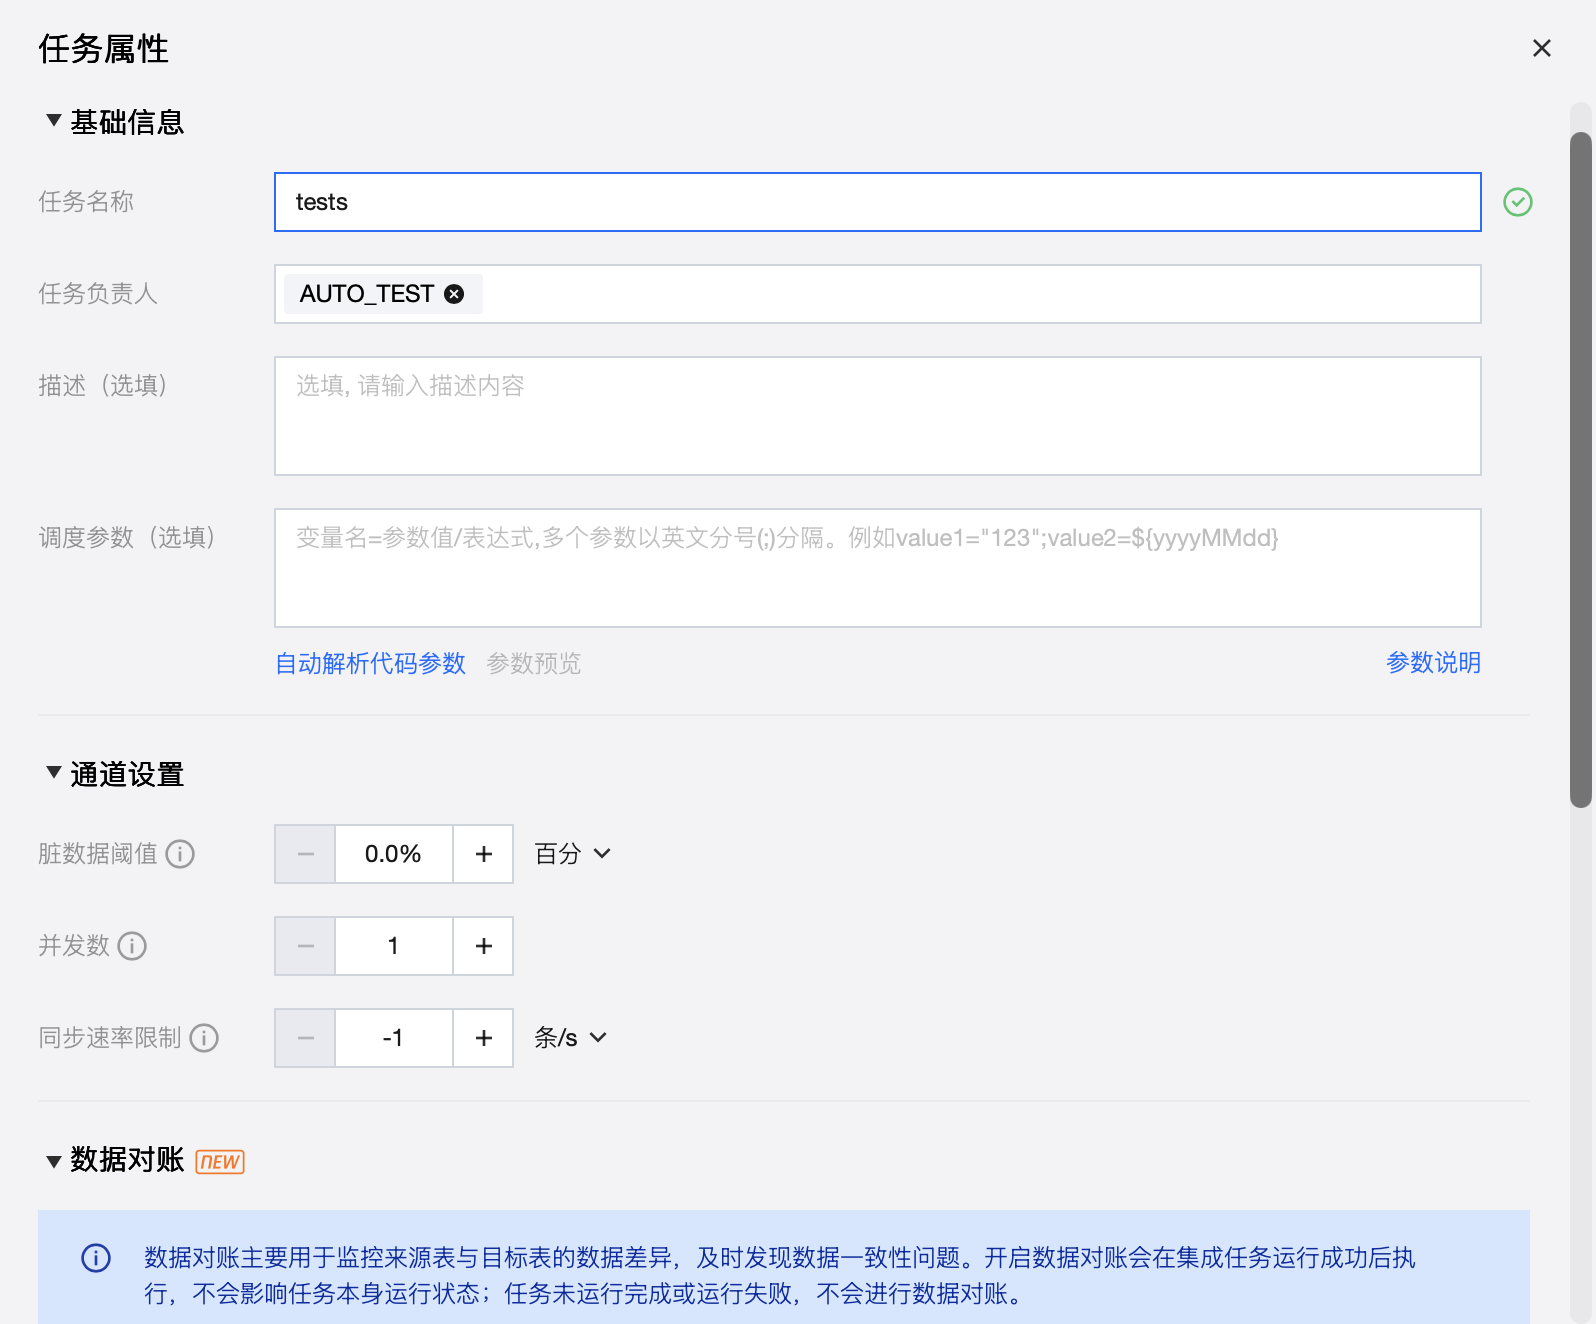The width and height of the screenshot is (1596, 1324).
Task: Open the 参数说明 link
Action: click(1432, 662)
